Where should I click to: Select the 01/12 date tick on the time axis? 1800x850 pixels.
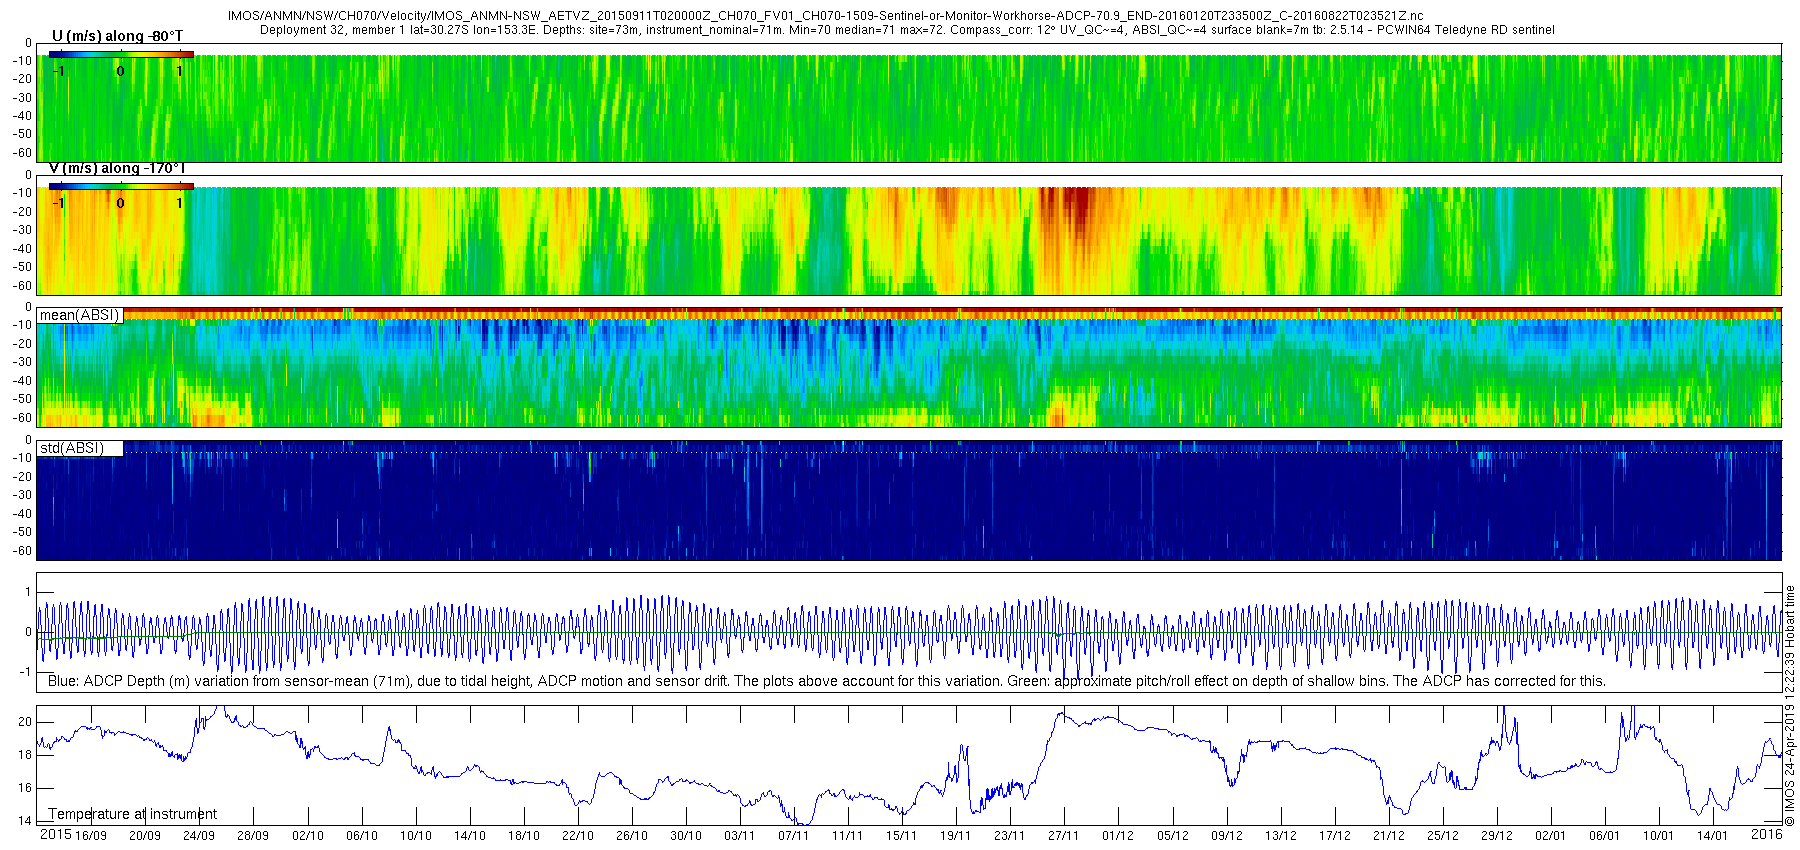pos(1118,835)
